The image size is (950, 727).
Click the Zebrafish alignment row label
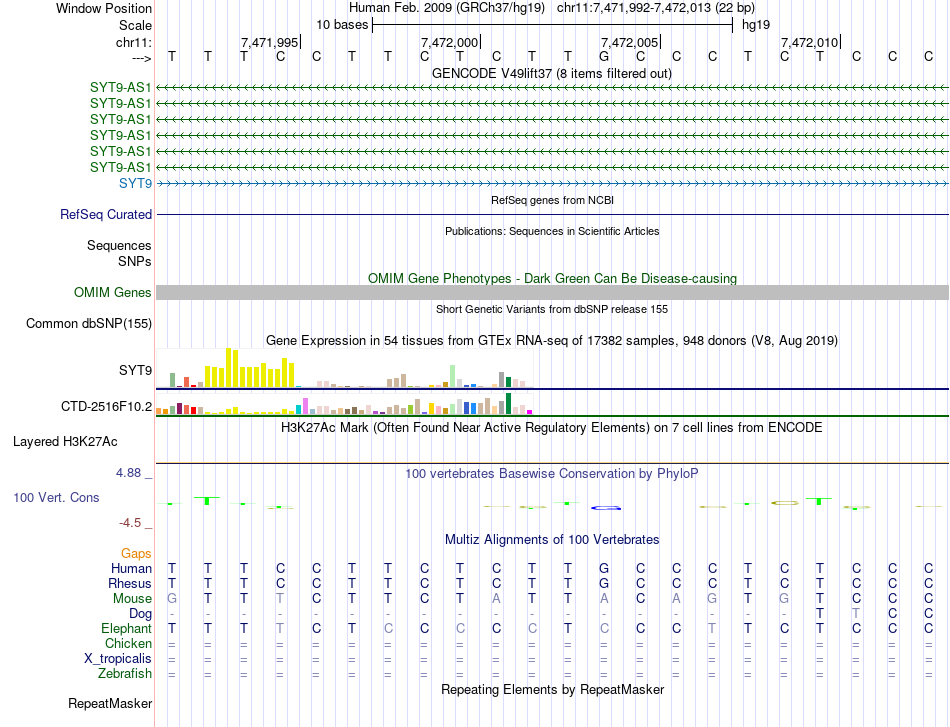click(125, 674)
